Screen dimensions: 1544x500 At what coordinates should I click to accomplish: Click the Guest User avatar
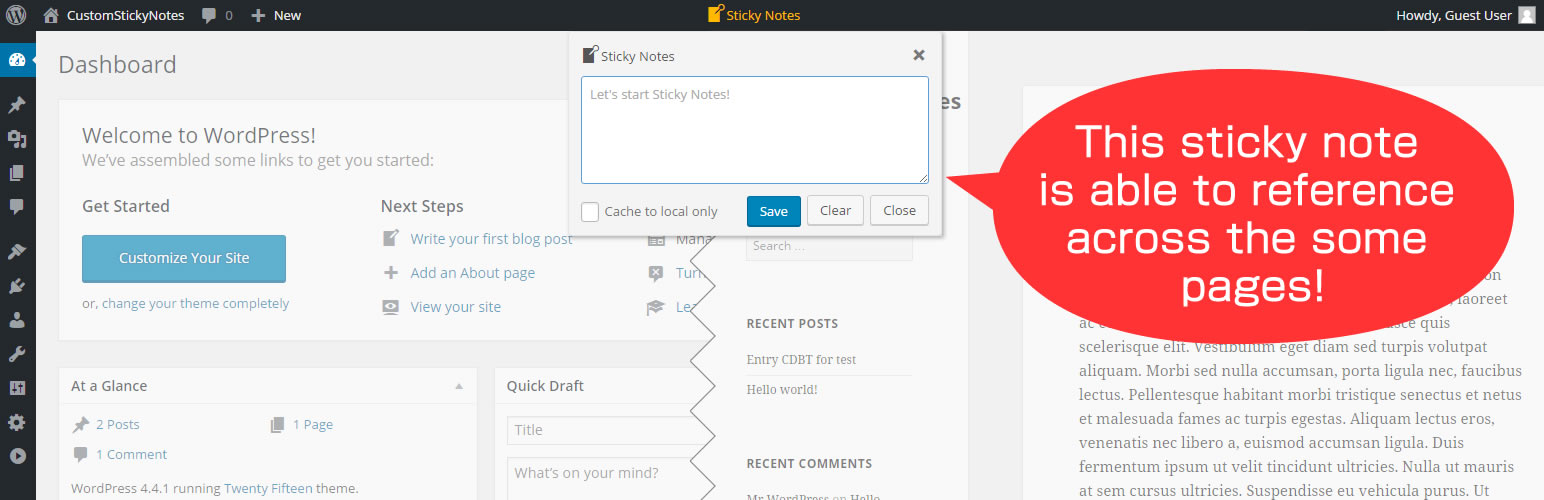[1526, 15]
